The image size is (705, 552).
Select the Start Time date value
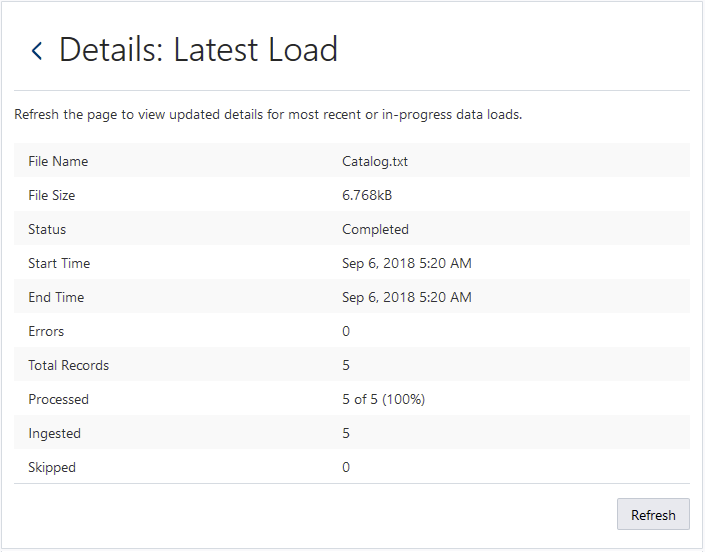pos(407,263)
